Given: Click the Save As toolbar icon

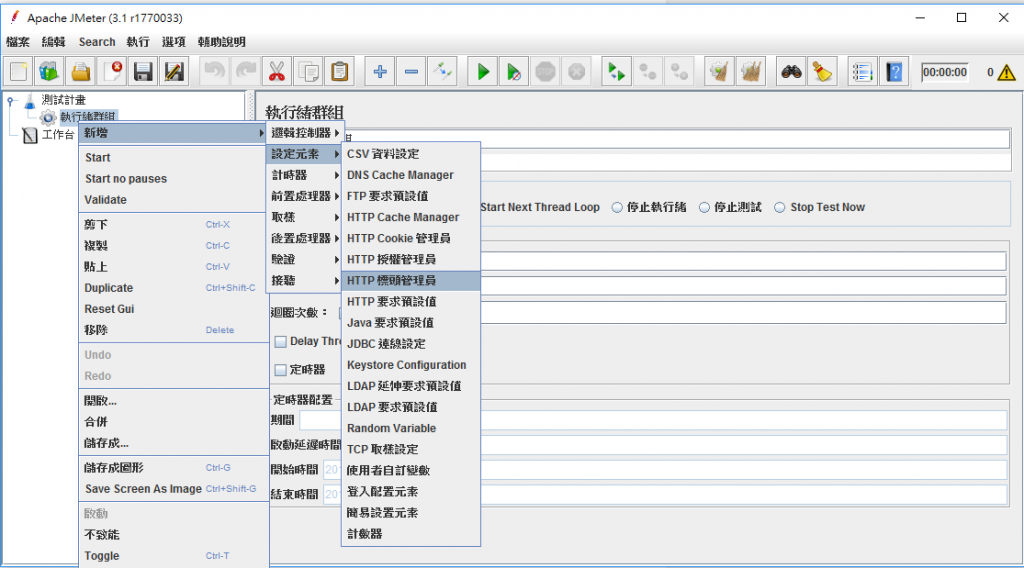Looking at the screenshot, I should [174, 72].
